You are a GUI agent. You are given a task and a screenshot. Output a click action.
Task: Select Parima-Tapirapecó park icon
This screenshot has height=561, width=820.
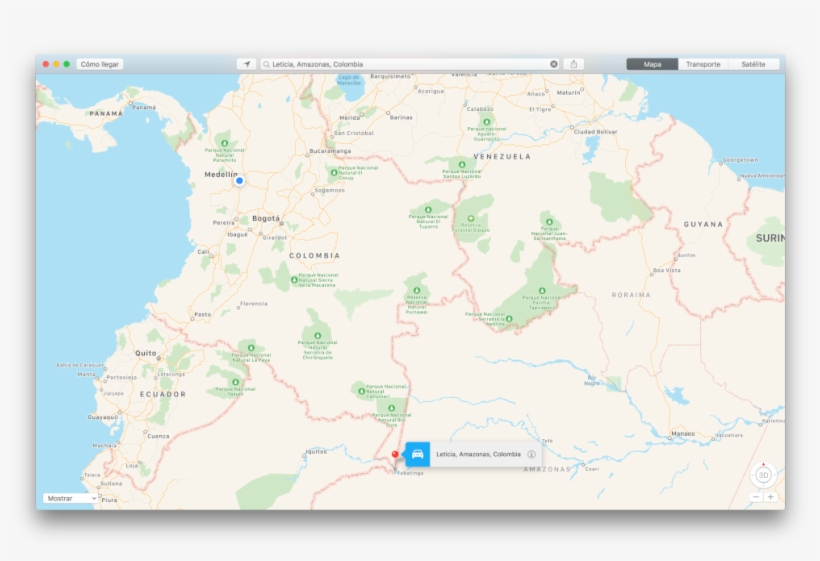pos(542,291)
